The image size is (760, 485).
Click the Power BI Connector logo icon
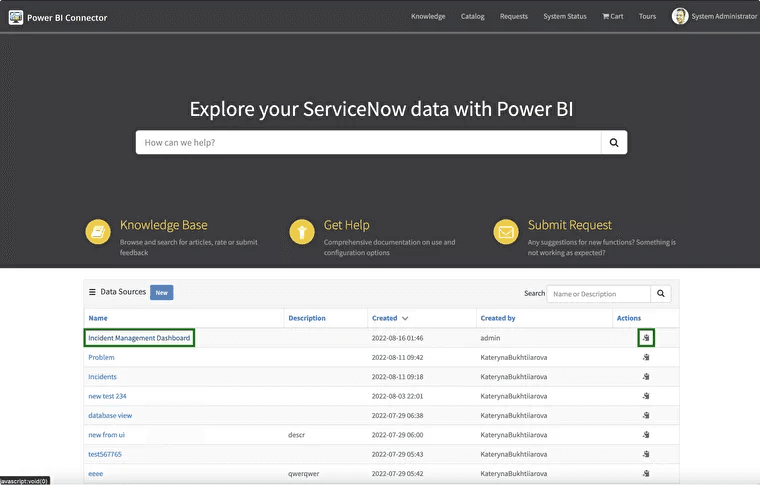tap(16, 17)
